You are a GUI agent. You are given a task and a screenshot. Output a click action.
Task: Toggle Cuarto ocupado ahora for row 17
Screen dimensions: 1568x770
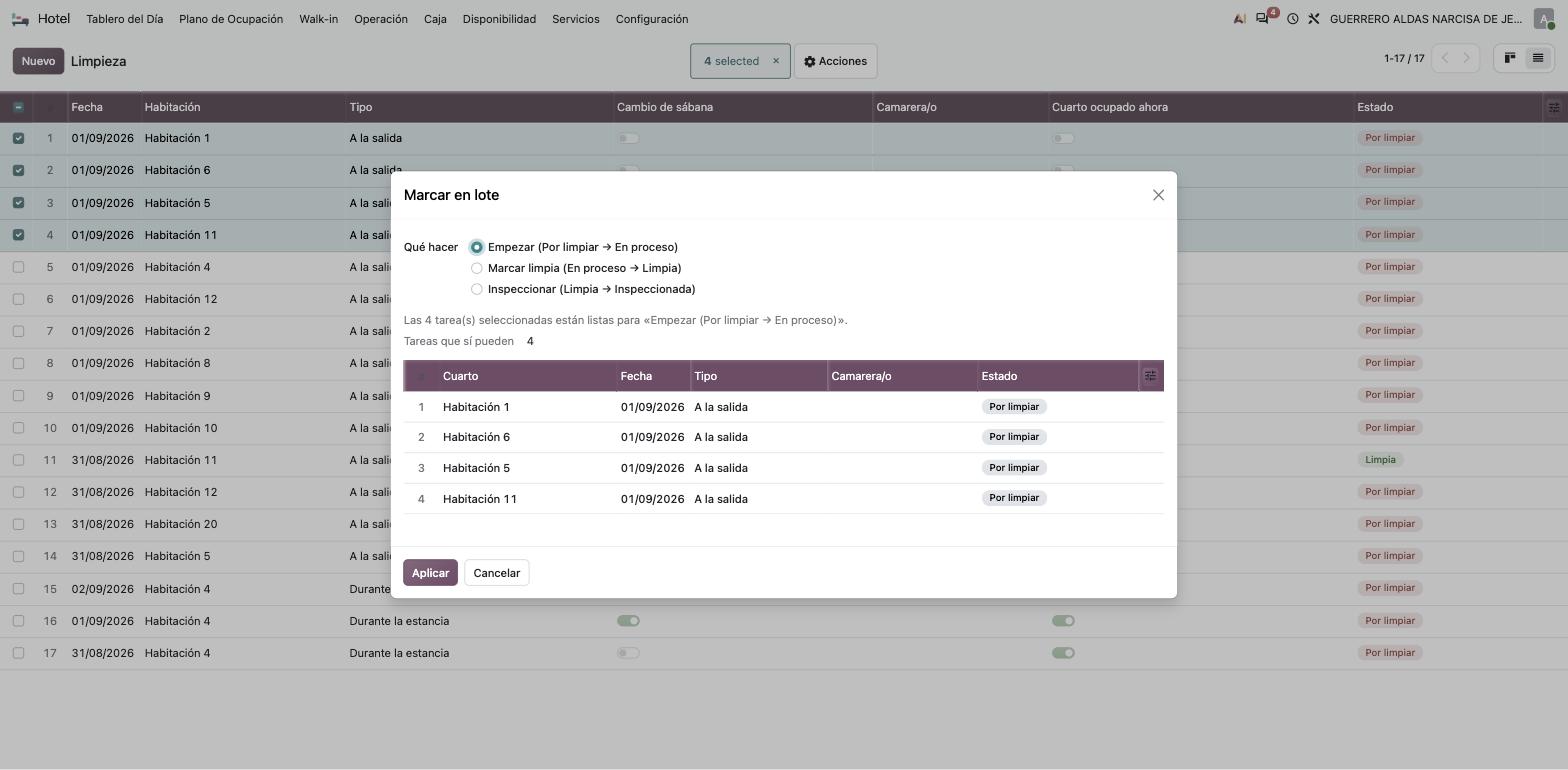coord(1063,653)
